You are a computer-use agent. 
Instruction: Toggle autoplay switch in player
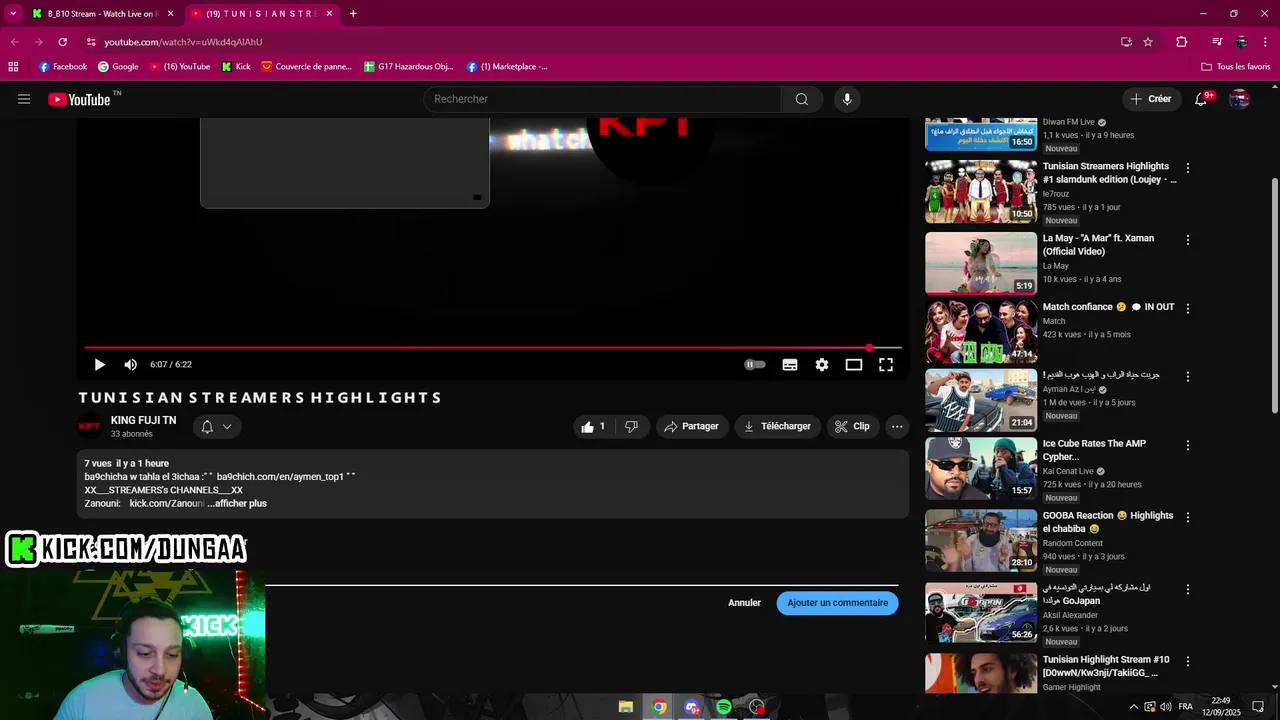755,365
